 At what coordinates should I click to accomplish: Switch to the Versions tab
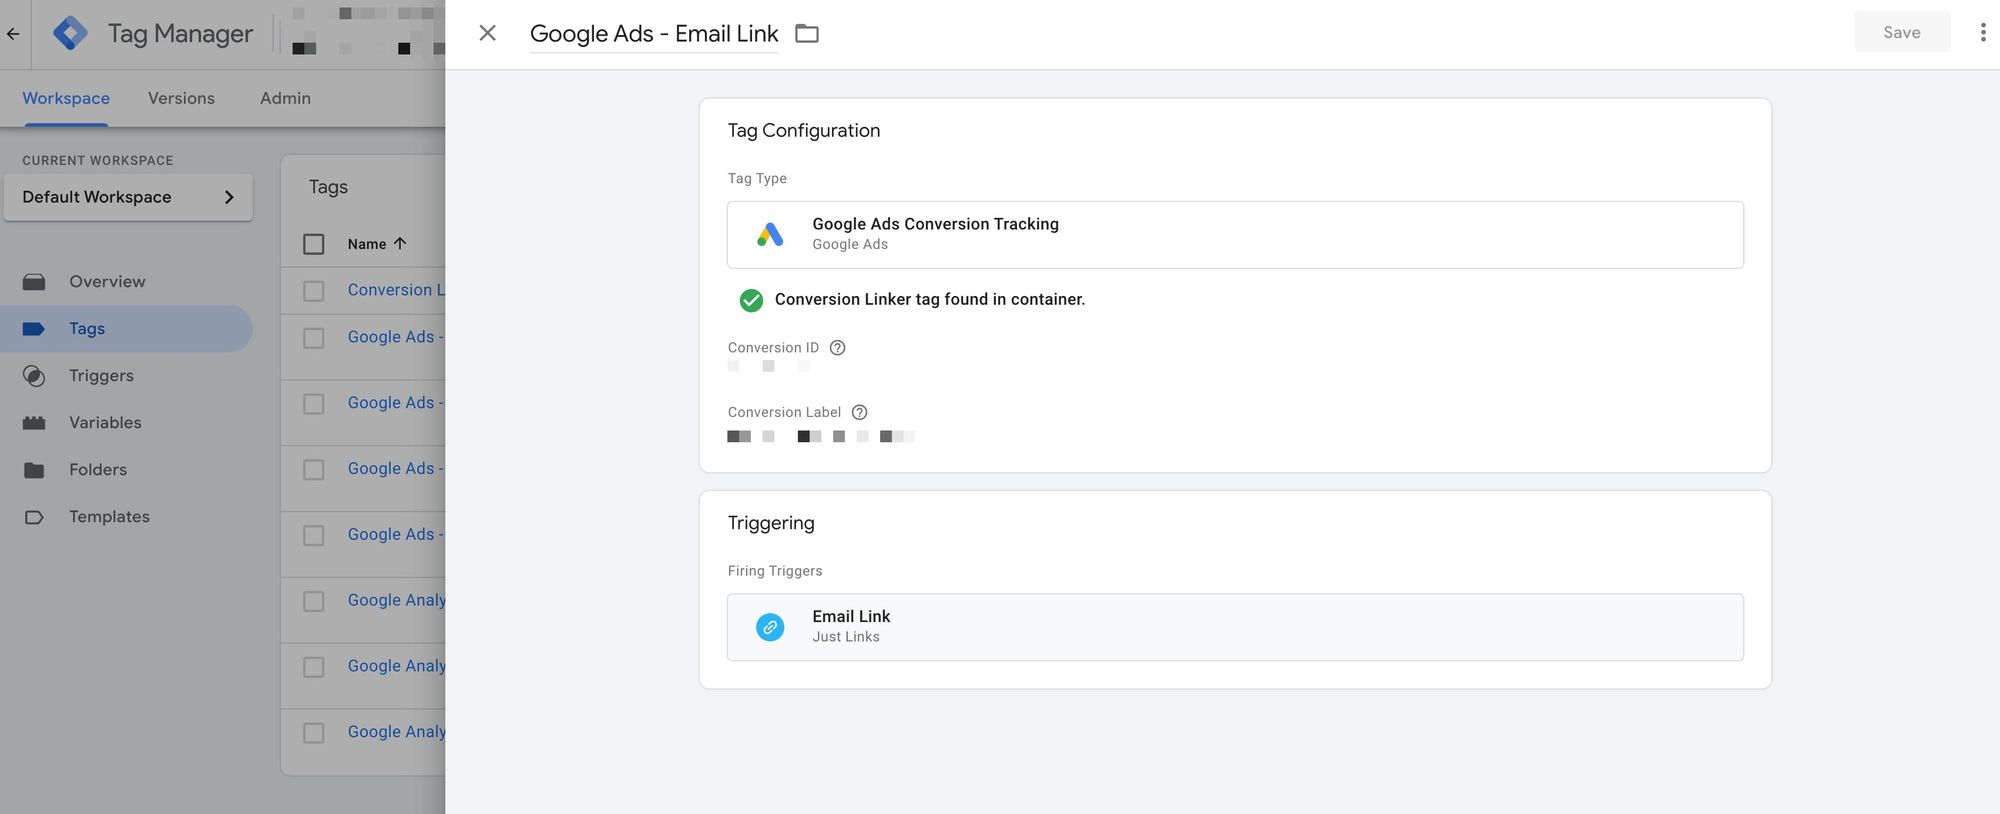pos(181,98)
